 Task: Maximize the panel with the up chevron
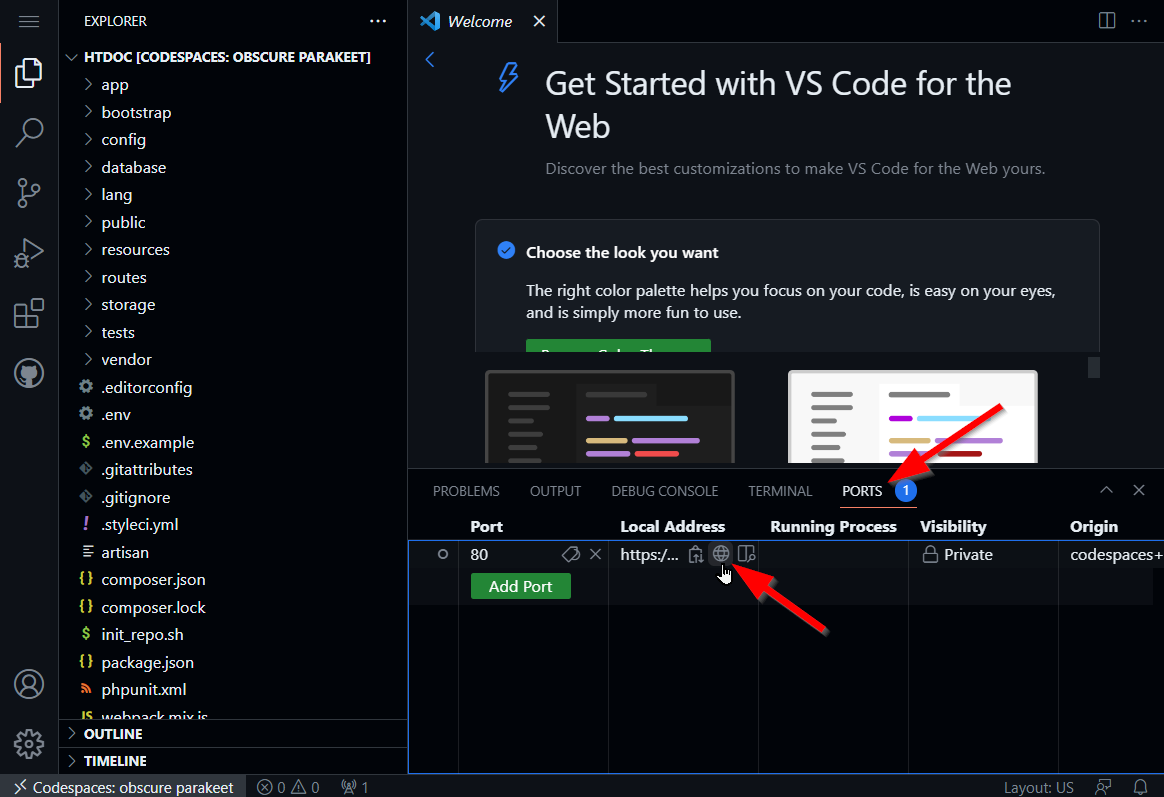(1106, 490)
